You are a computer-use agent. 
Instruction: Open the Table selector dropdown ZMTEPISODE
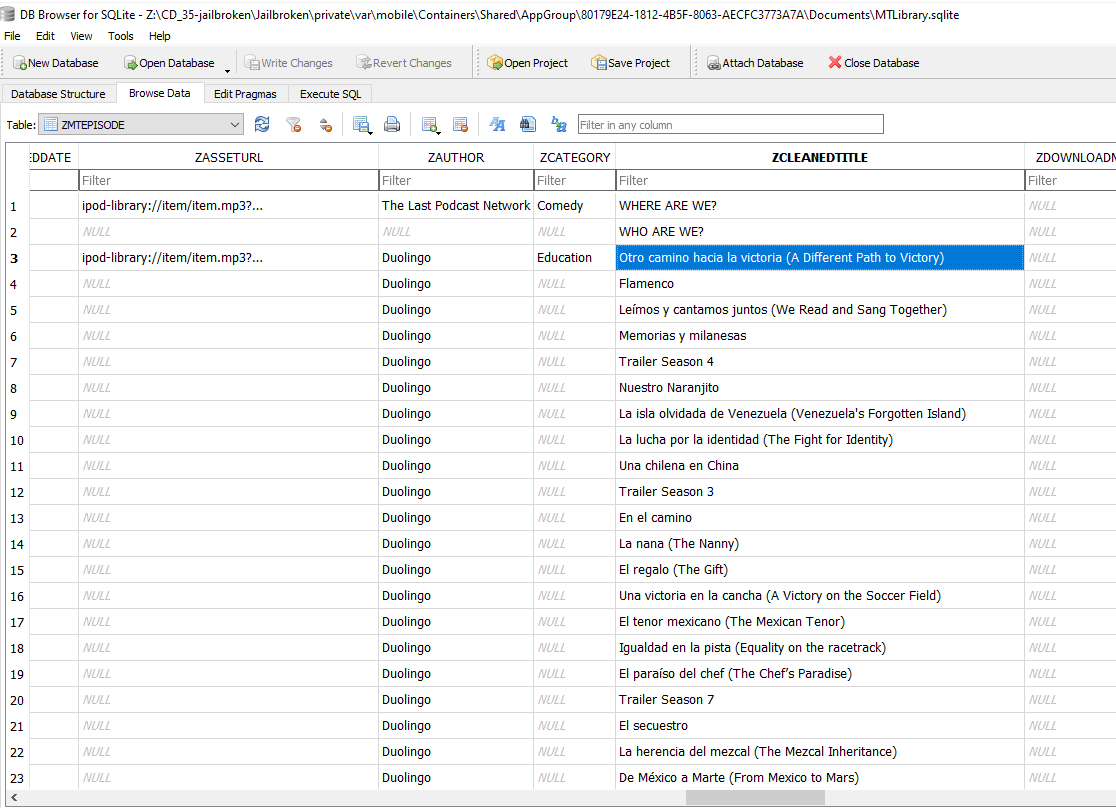(140, 125)
